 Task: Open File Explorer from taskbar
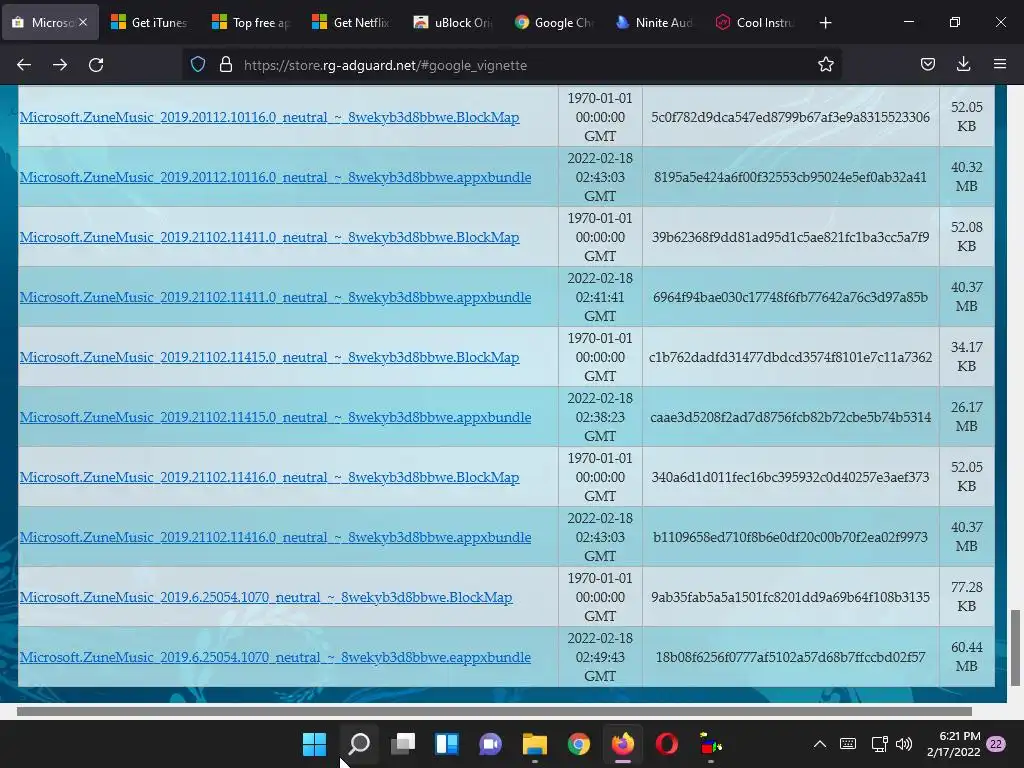tap(534, 744)
